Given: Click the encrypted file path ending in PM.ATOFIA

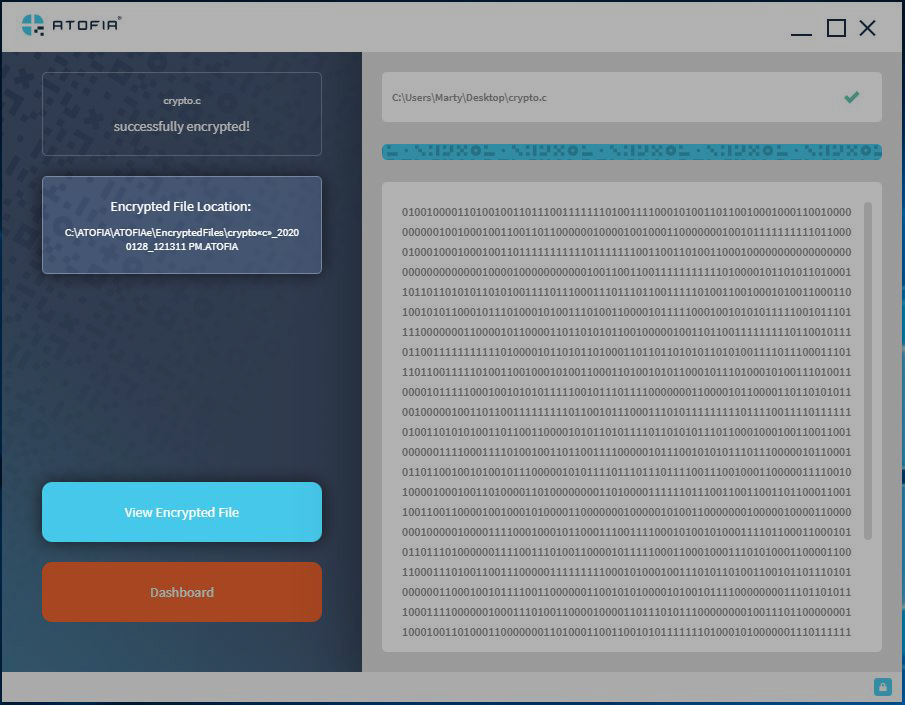Looking at the screenshot, I should [182, 239].
